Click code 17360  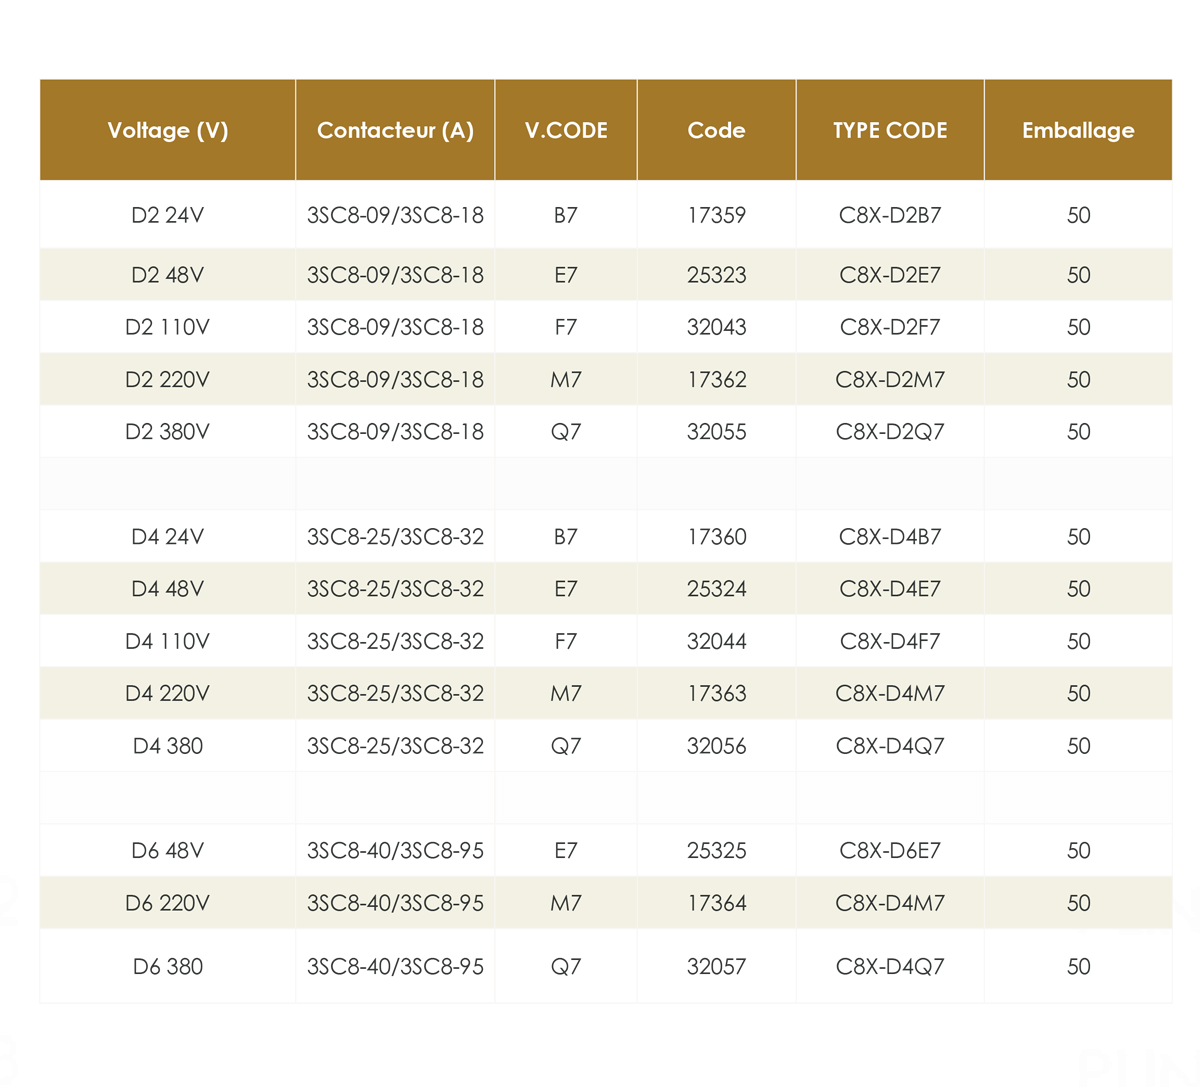coord(716,537)
